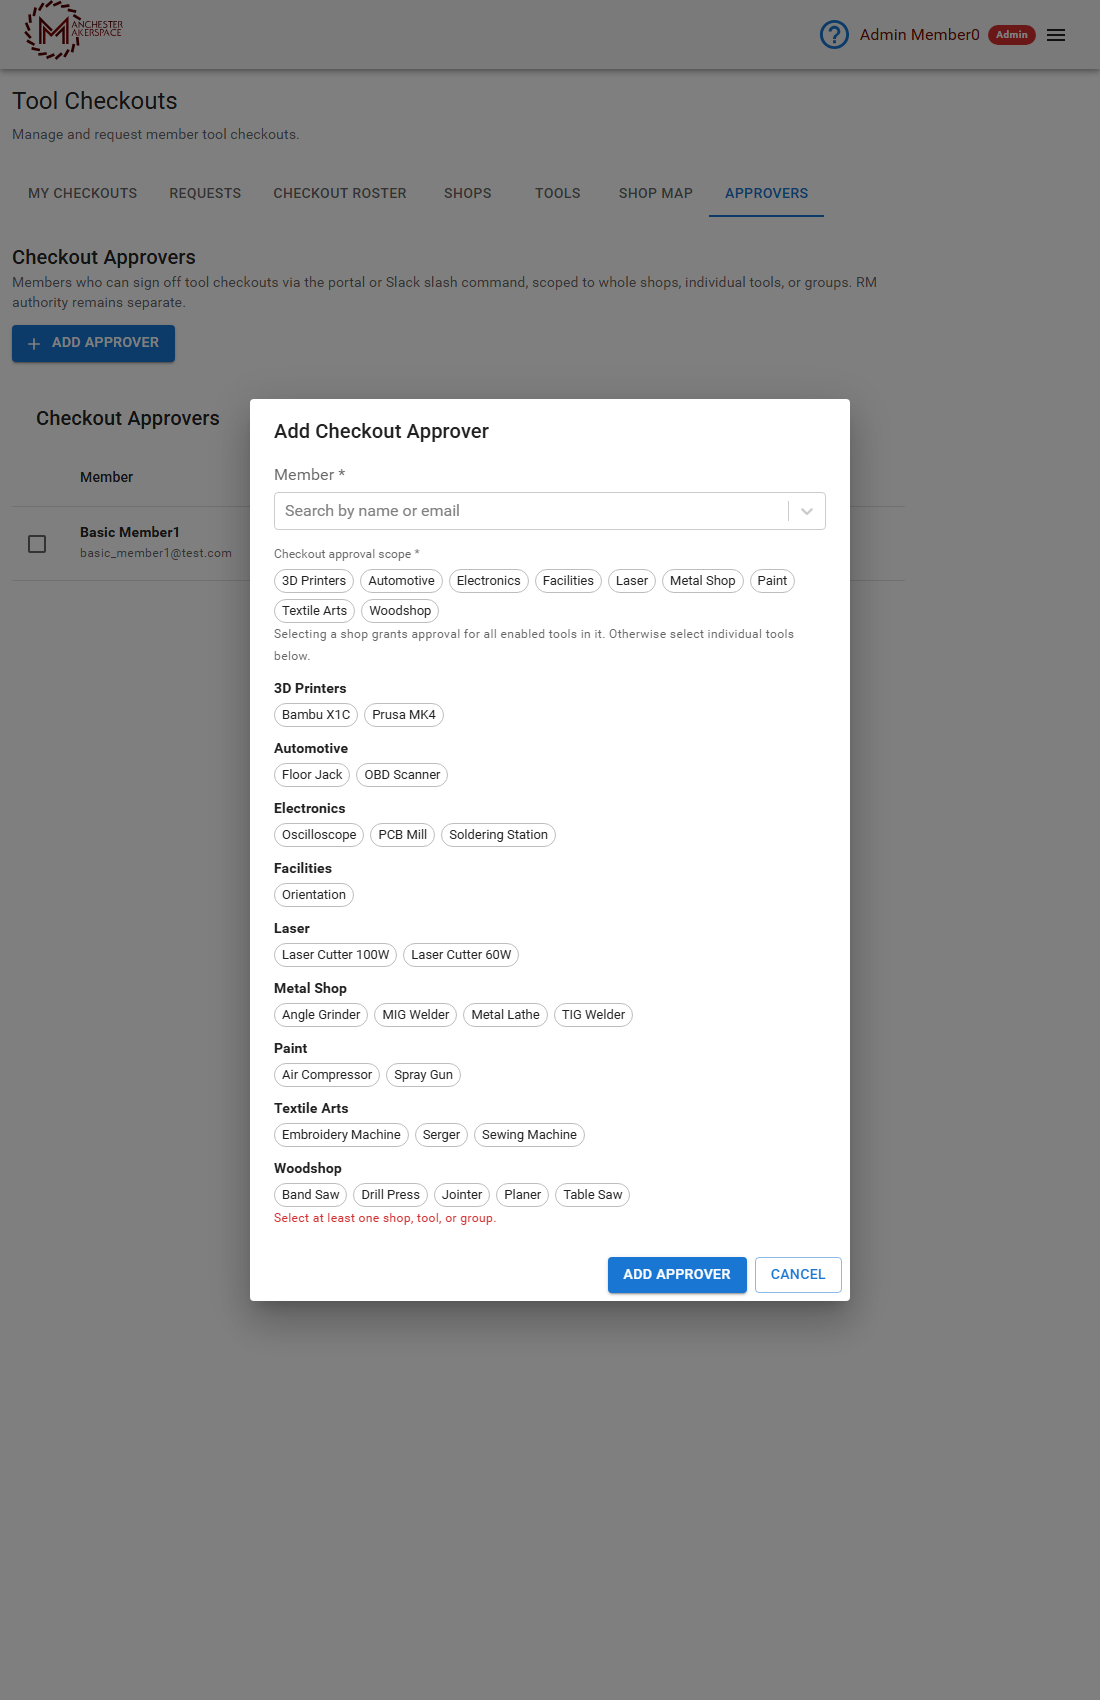
Task: Select the Bambu X1C tool chip
Action: pyautogui.click(x=316, y=715)
